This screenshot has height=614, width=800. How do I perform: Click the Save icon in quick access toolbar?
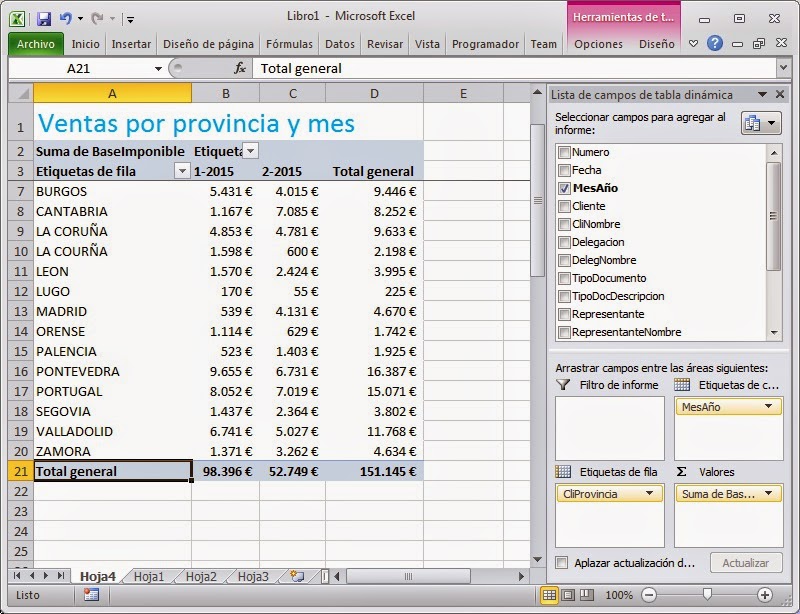[43, 18]
